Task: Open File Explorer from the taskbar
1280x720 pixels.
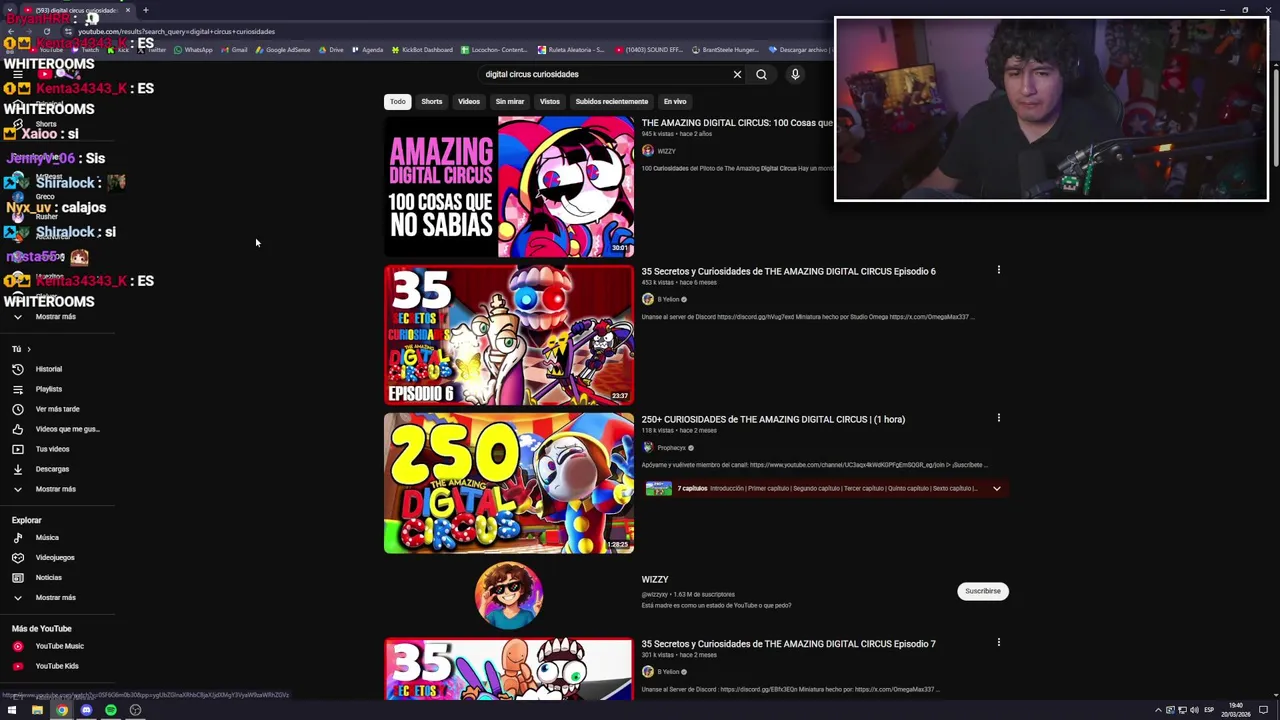Action: [x=37, y=710]
